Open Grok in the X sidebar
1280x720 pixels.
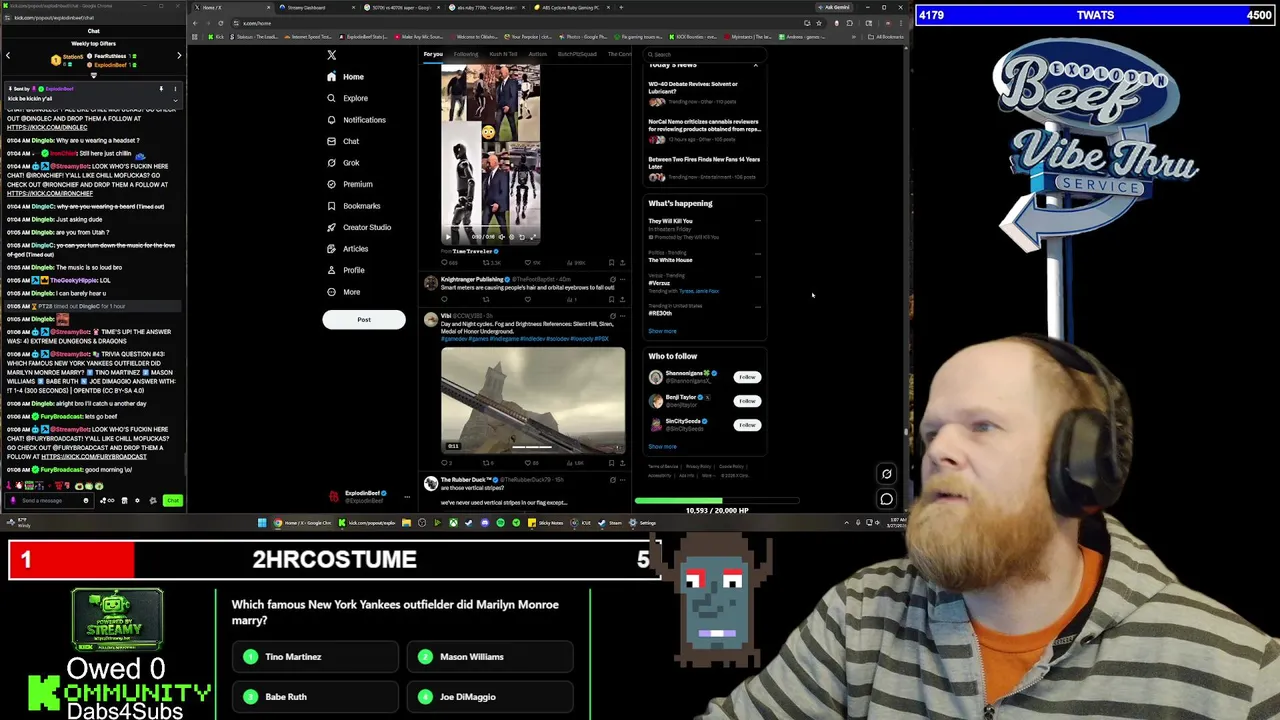(342, 163)
